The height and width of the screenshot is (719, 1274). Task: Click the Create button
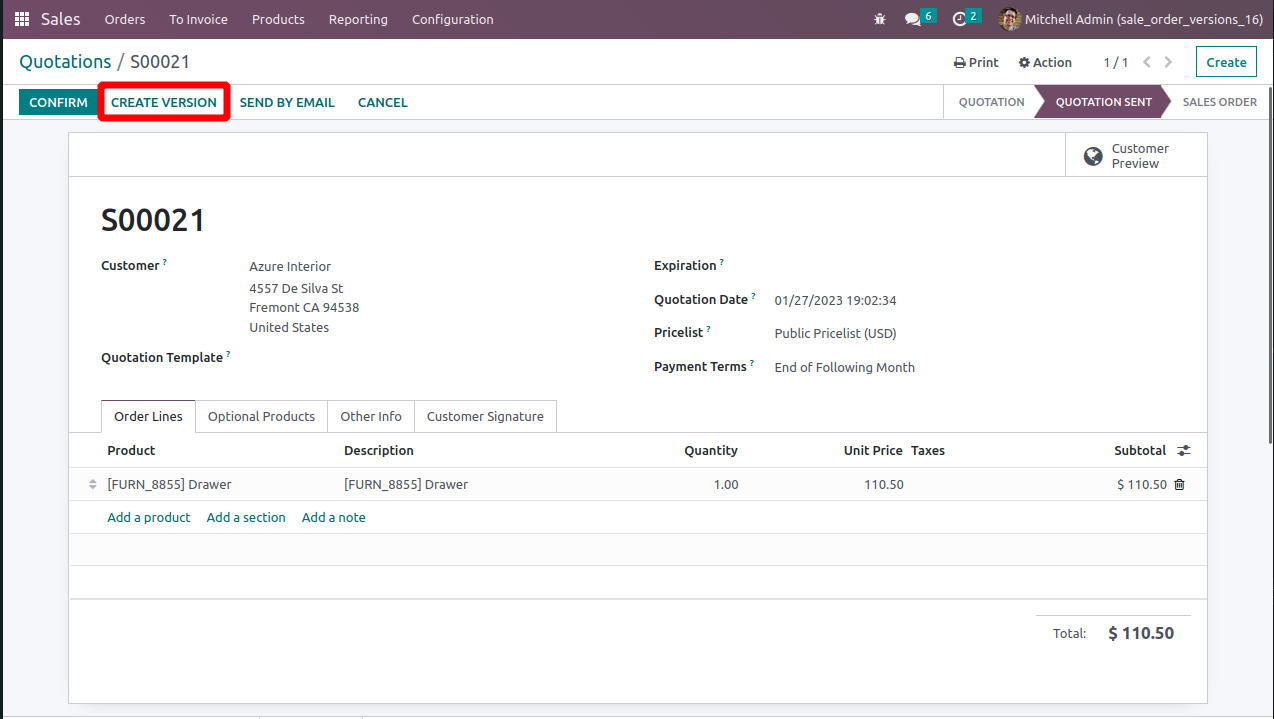pyautogui.click(x=1226, y=62)
